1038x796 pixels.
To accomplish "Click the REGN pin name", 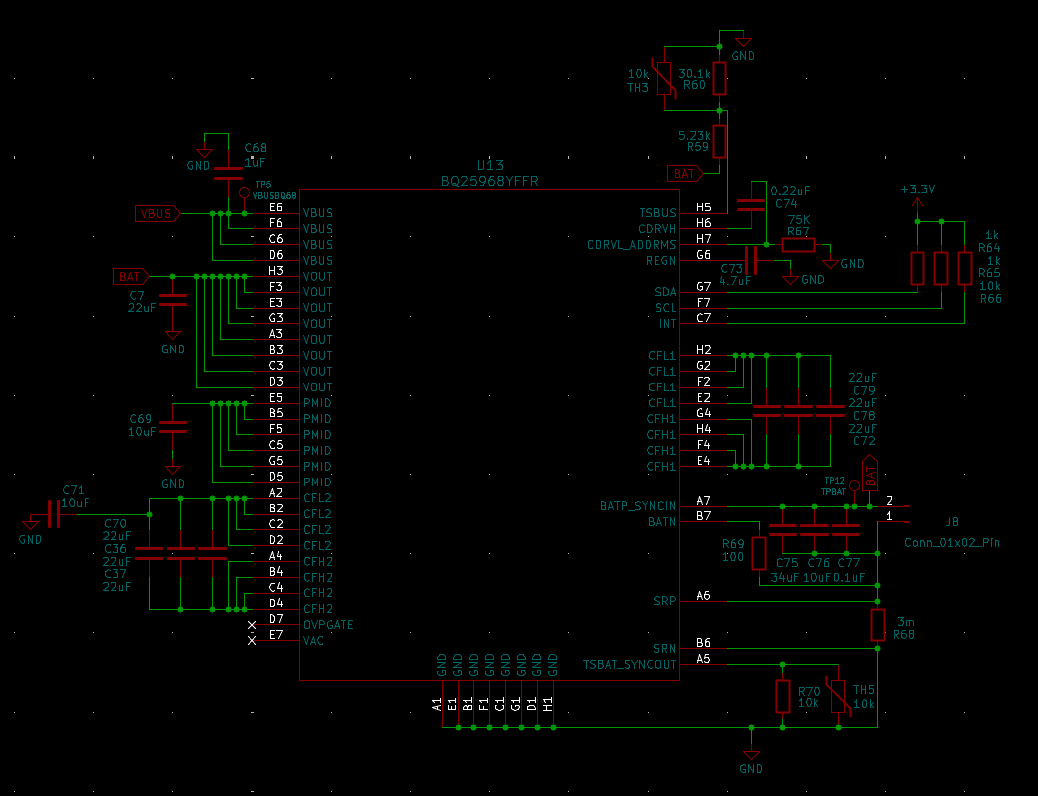I will (661, 261).
